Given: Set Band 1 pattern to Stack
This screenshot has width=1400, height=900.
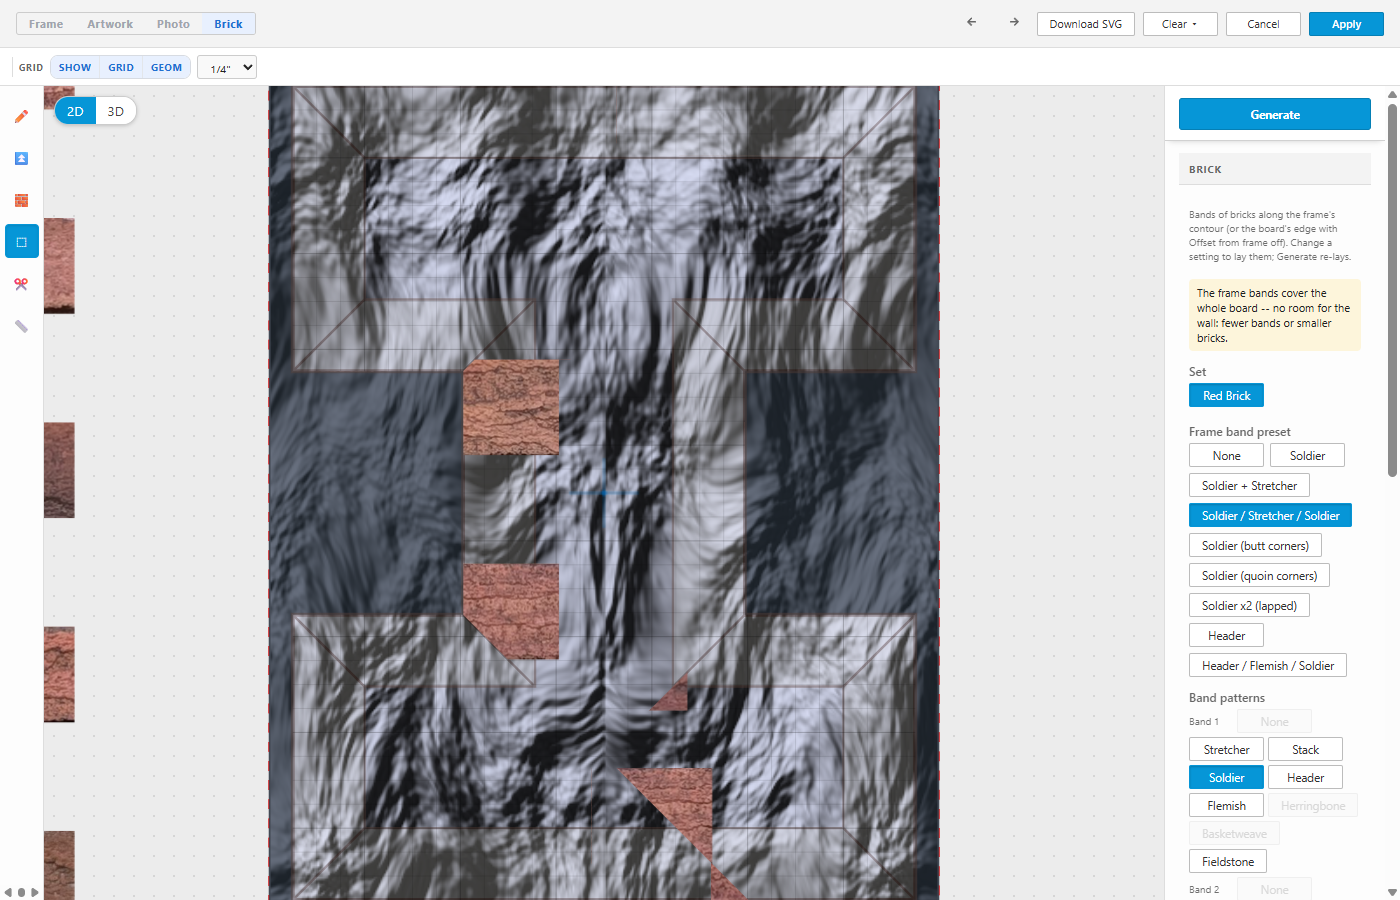Looking at the screenshot, I should pyautogui.click(x=1305, y=750).
